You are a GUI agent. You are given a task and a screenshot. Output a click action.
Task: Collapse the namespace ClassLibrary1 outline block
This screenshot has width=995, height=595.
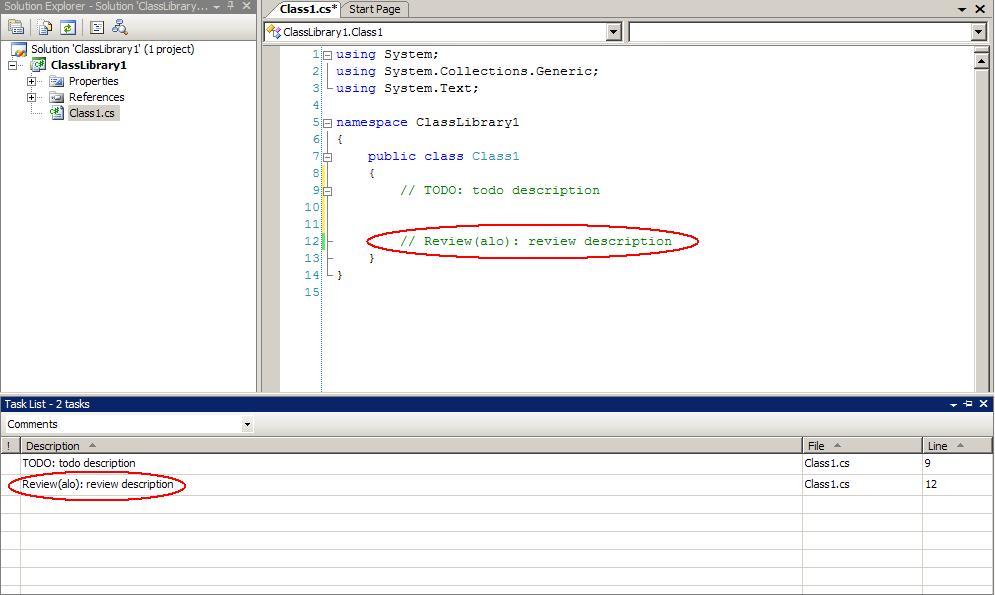click(327, 123)
